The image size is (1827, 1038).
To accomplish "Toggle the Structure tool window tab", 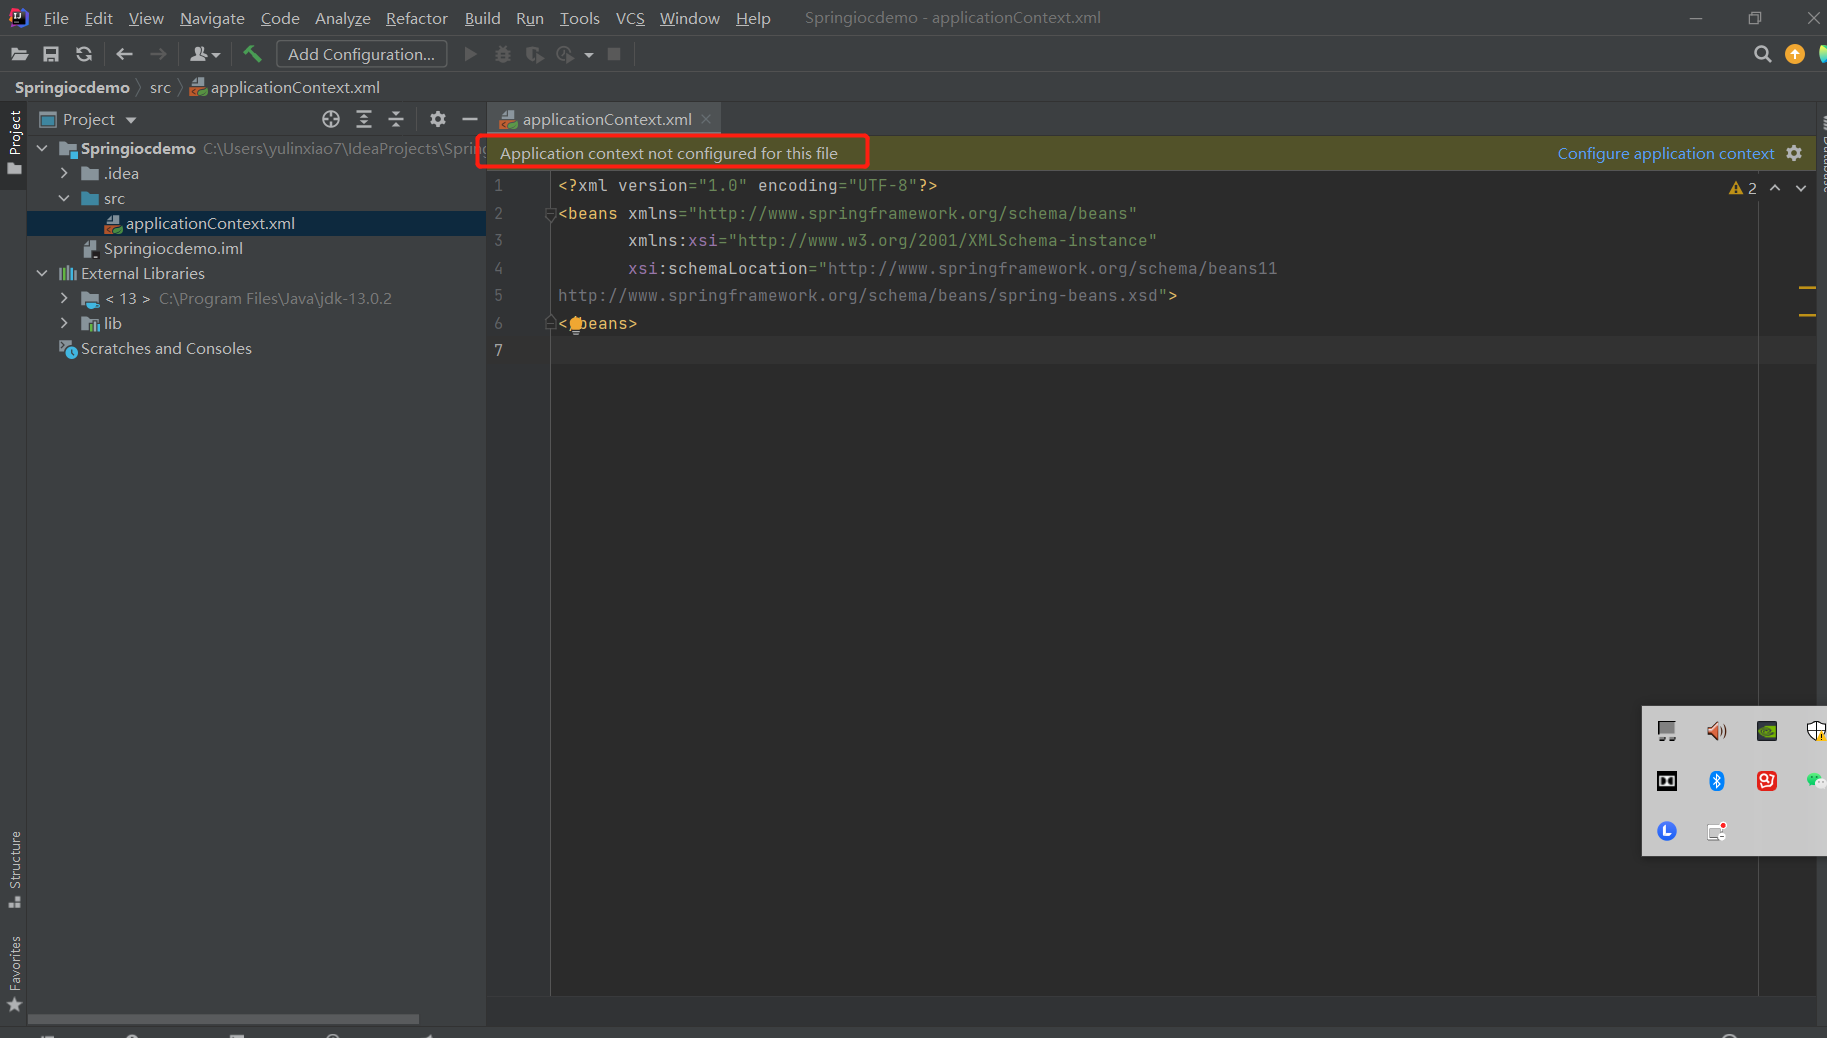I will tap(14, 869).
